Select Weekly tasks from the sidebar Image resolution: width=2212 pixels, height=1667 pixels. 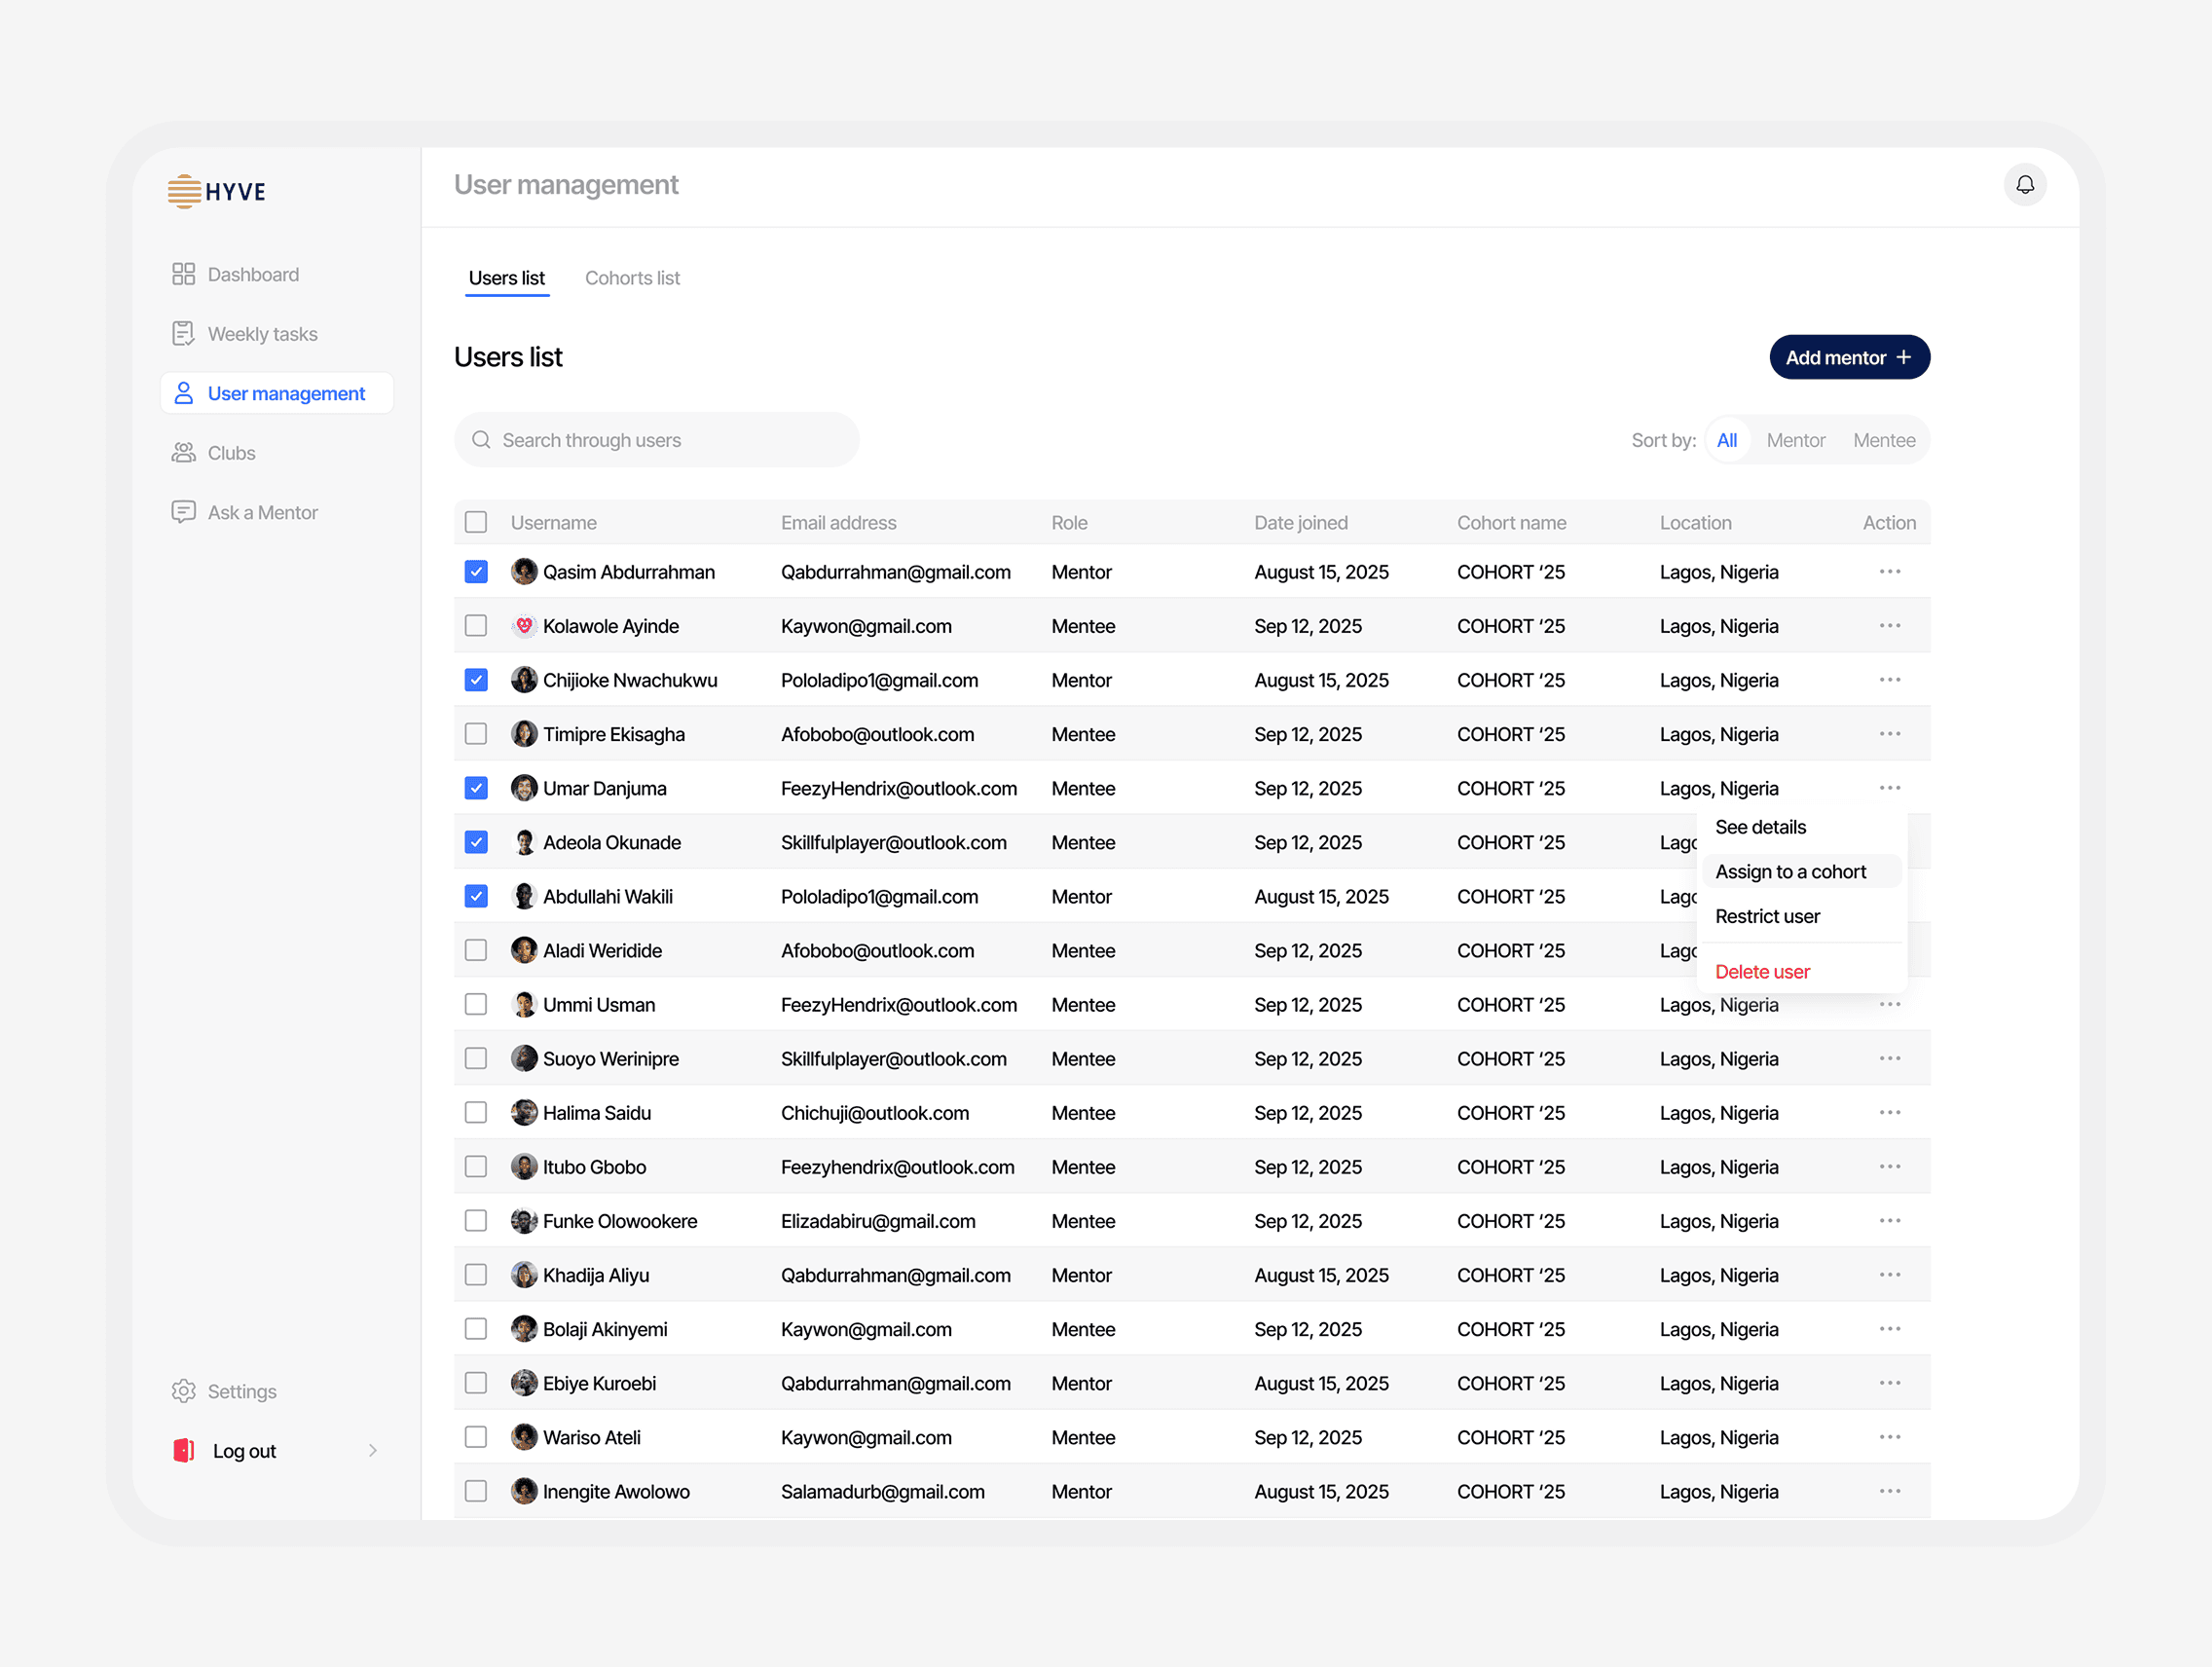(x=262, y=333)
